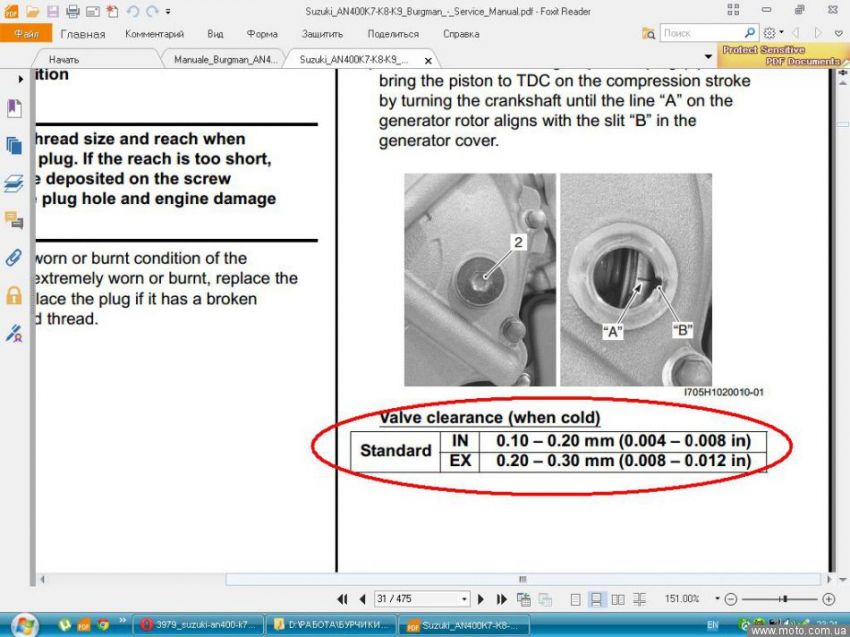
Task: Open the Security lock panel
Action: pyautogui.click(x=14, y=295)
